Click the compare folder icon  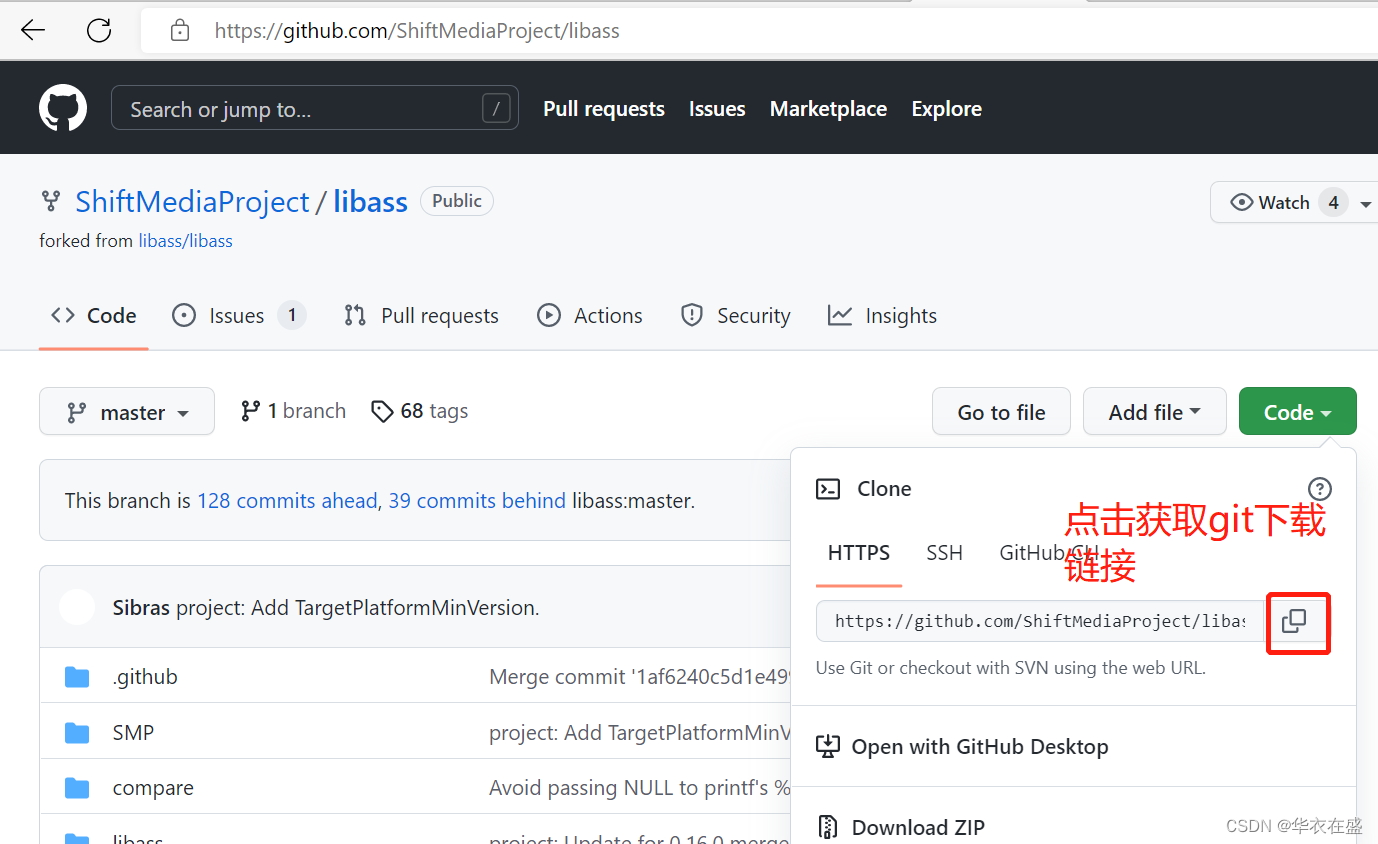77,788
